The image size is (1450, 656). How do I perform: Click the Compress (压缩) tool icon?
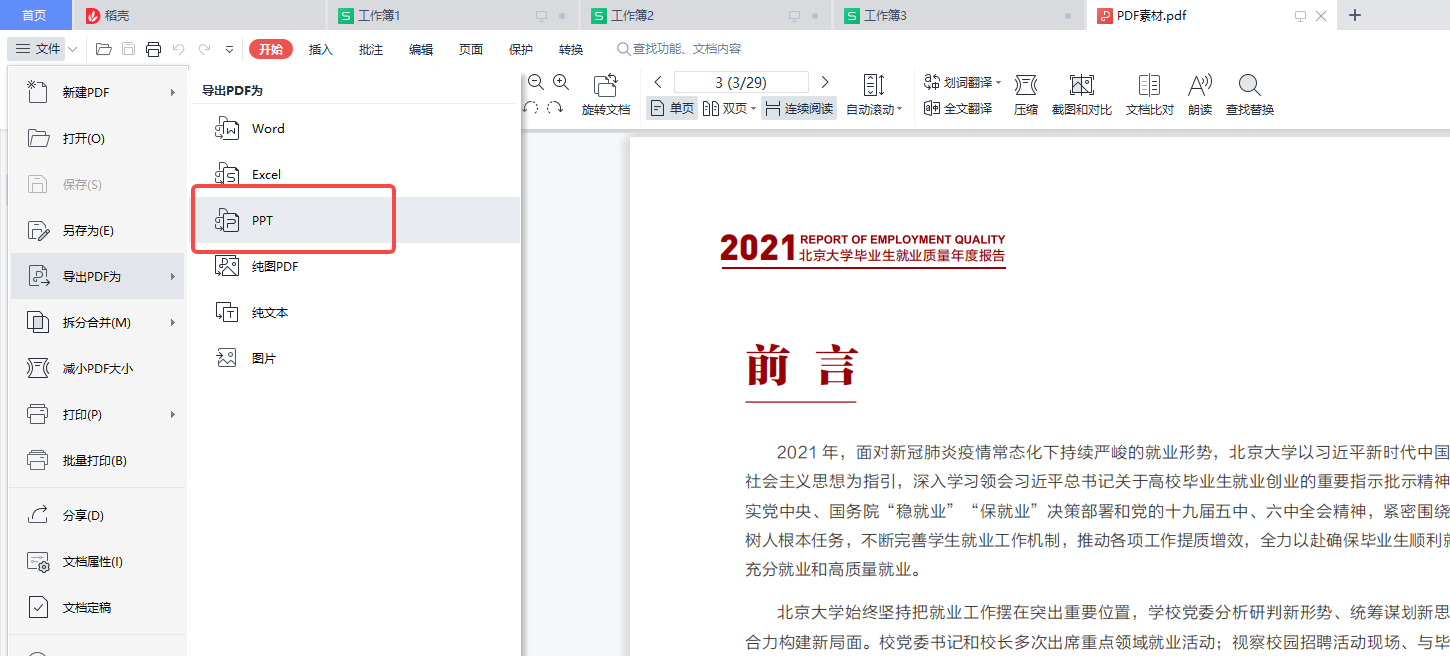[1025, 86]
